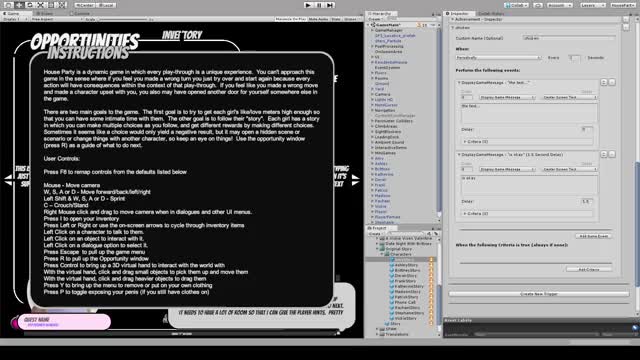Viewport: 640px width, 360px height.
Task: Toggle Maximize On Play in Game view
Action: pyautogui.click(x=290, y=19)
